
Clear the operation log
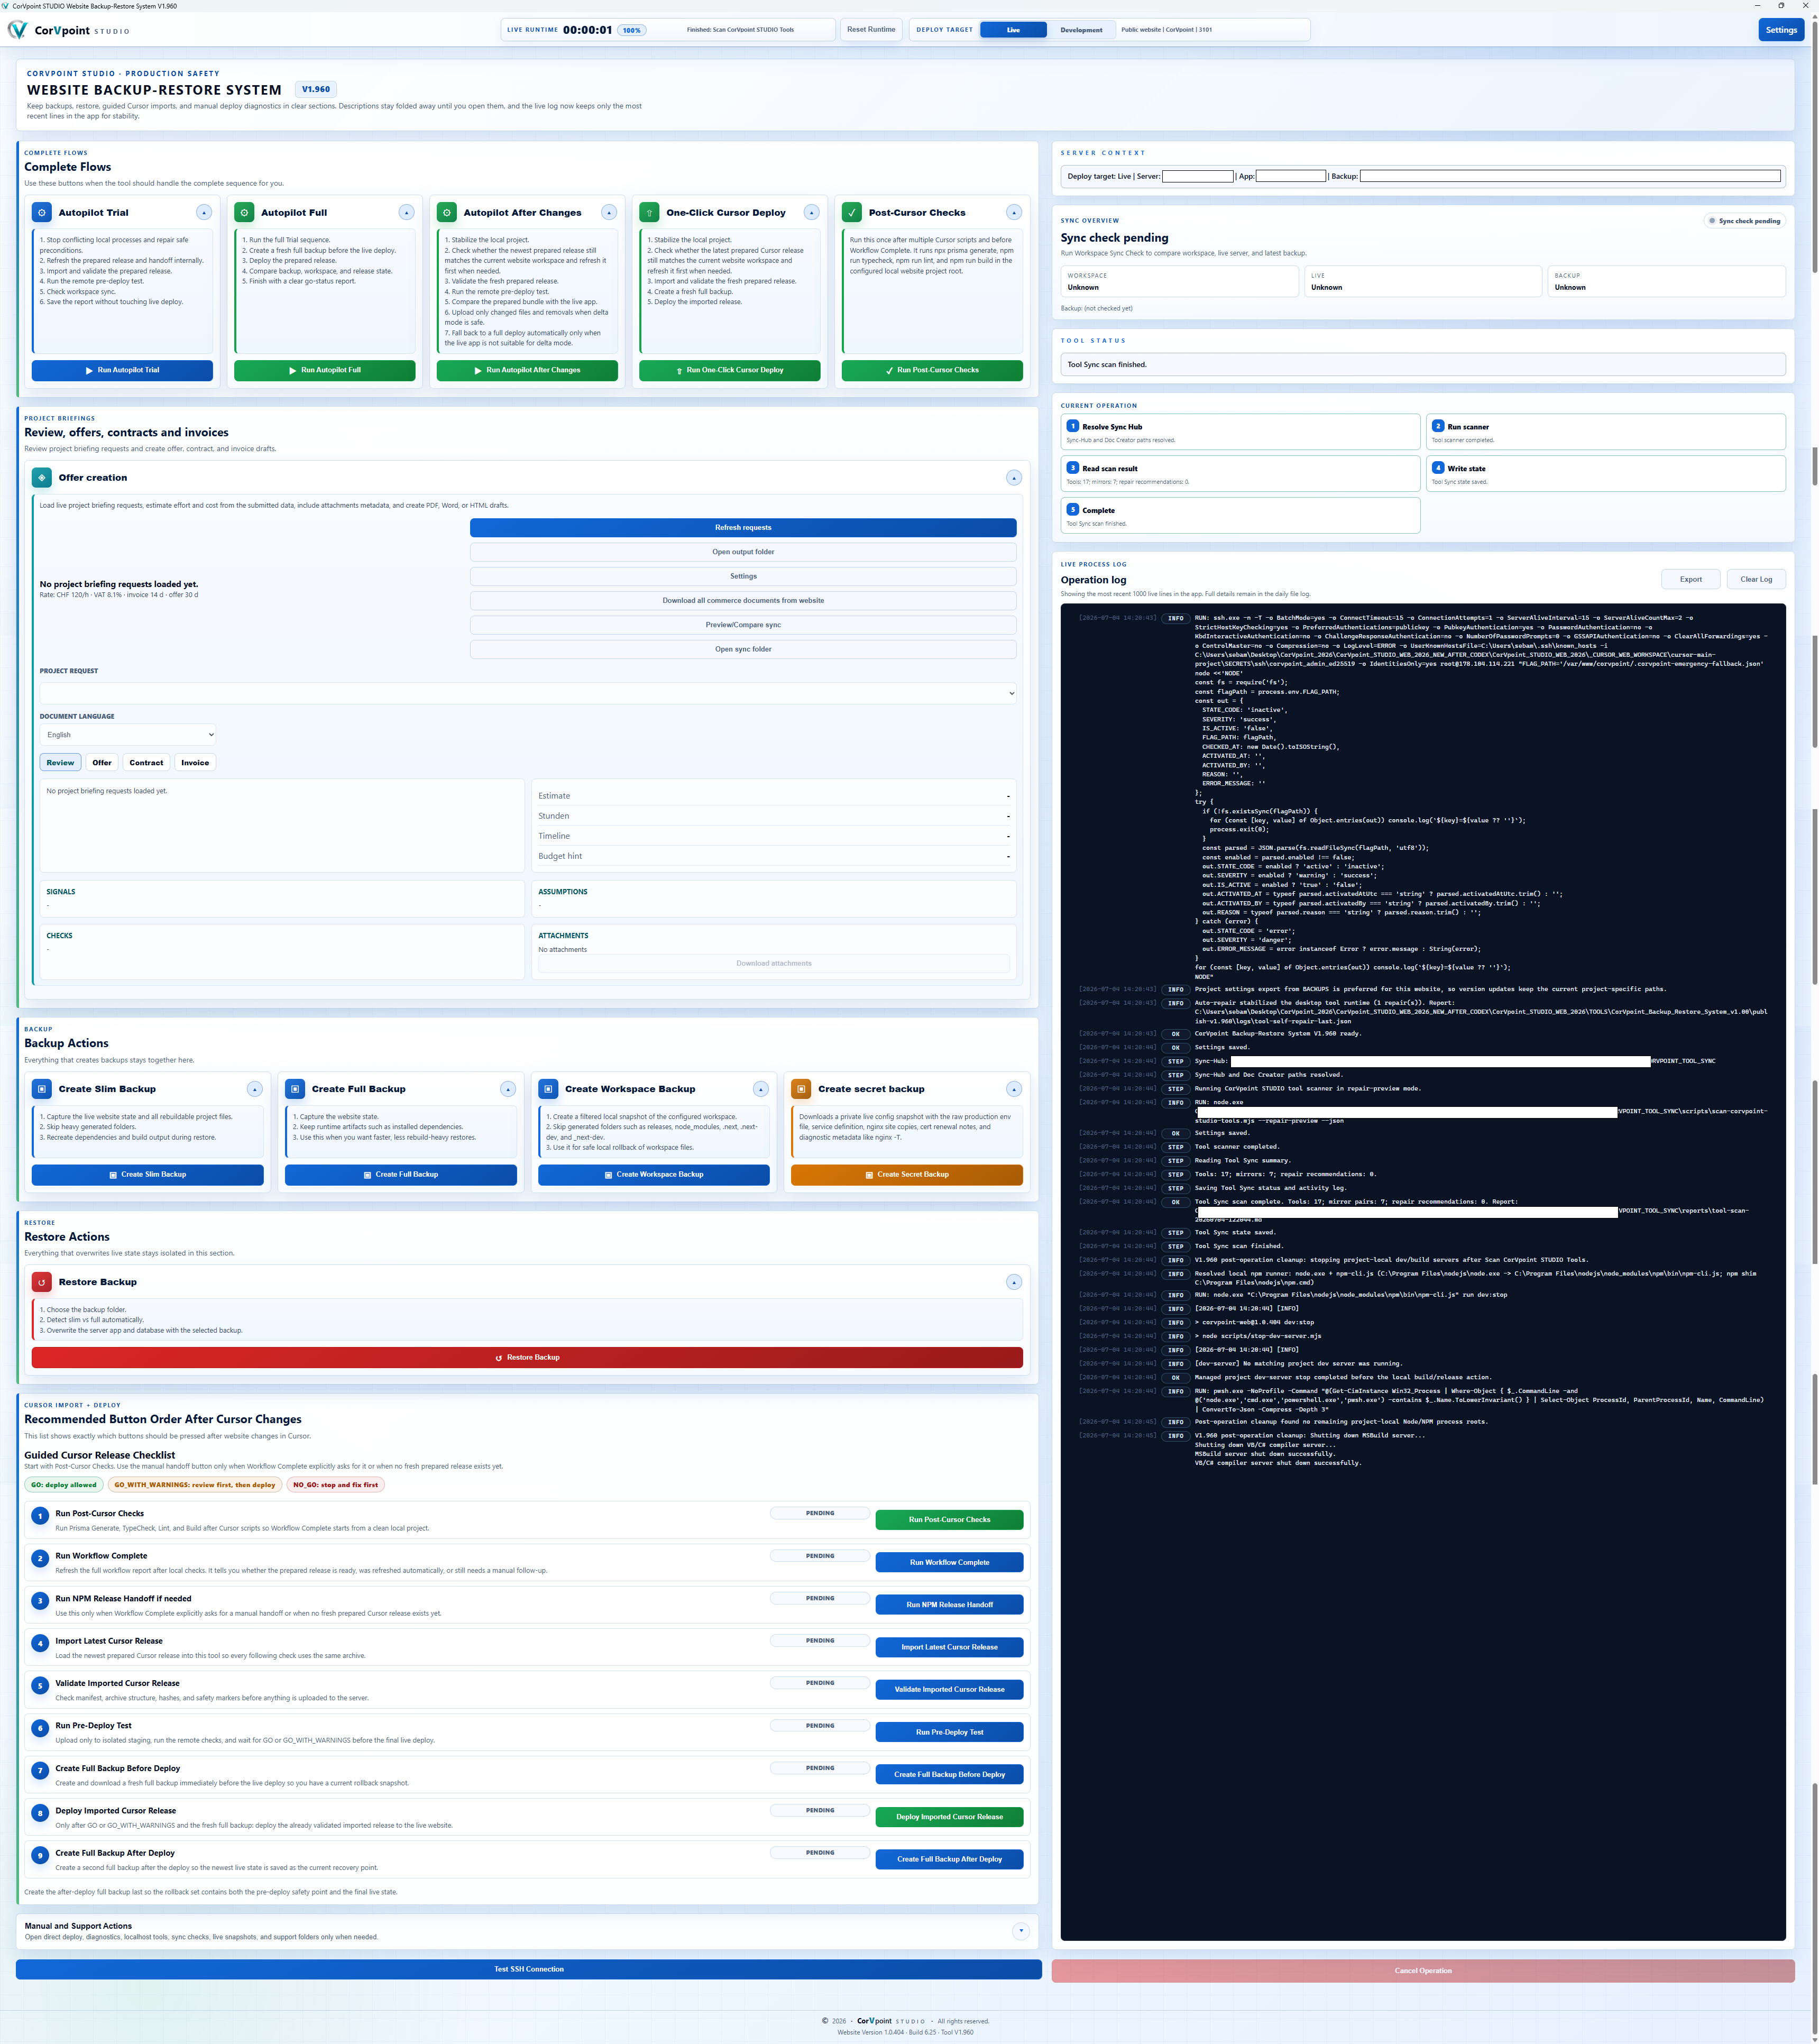[x=1756, y=579]
